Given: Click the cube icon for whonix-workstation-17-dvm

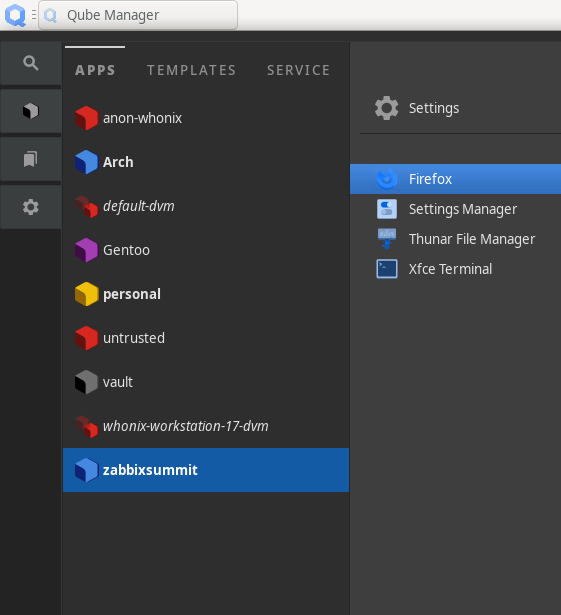Looking at the screenshot, I should (x=86, y=426).
